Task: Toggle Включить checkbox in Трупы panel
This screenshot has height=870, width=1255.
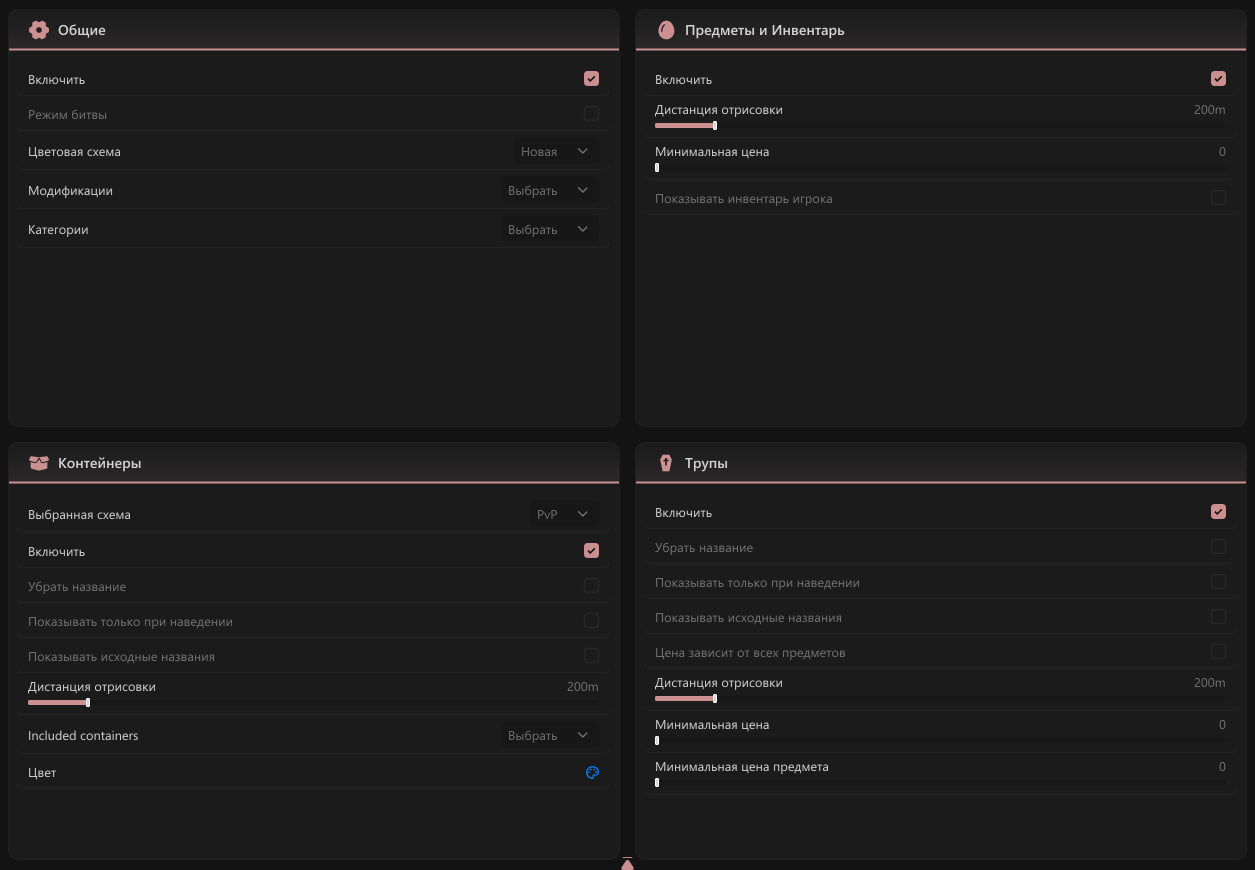Action: click(x=1218, y=512)
